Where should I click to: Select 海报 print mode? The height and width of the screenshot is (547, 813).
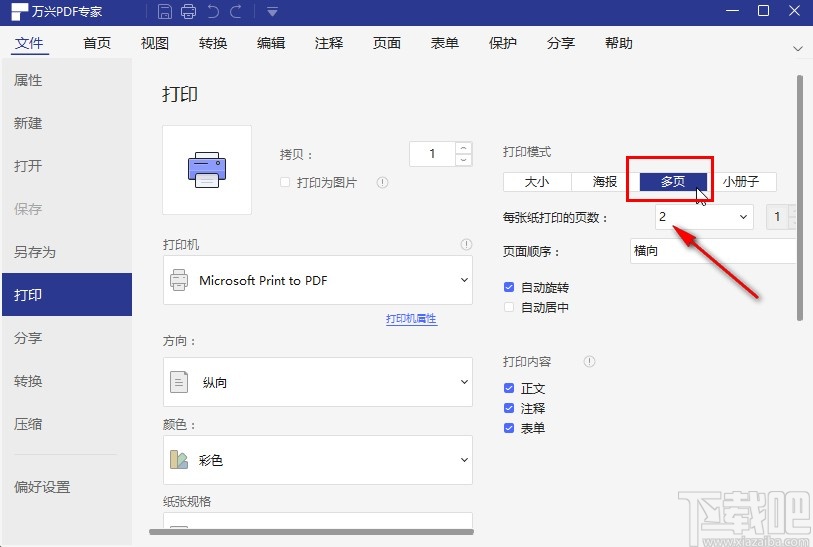pyautogui.click(x=605, y=182)
